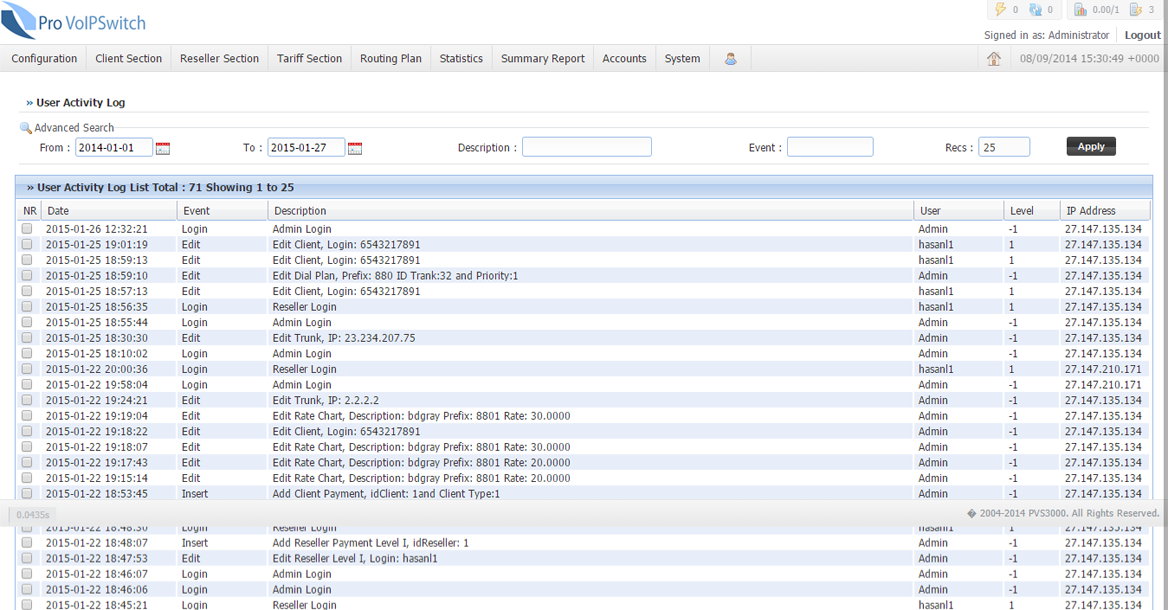The image size is (1168, 610).
Task: Click the Date column header
Action: pyautogui.click(x=110, y=211)
